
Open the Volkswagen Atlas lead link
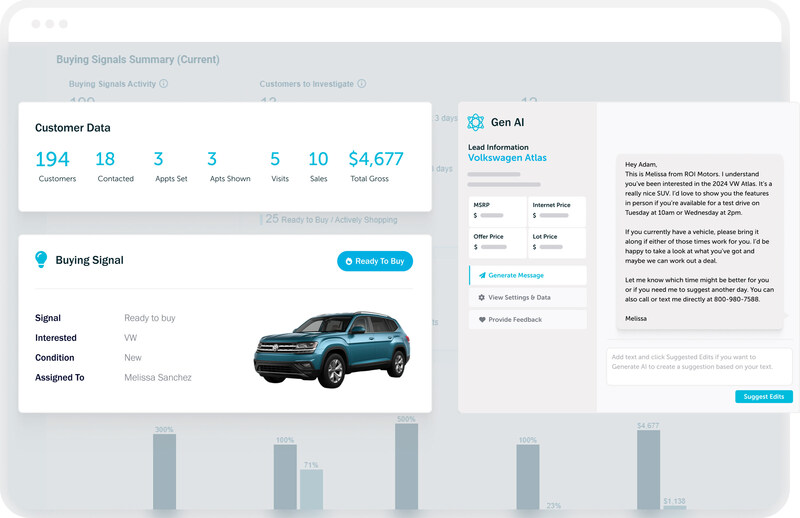tap(509, 158)
